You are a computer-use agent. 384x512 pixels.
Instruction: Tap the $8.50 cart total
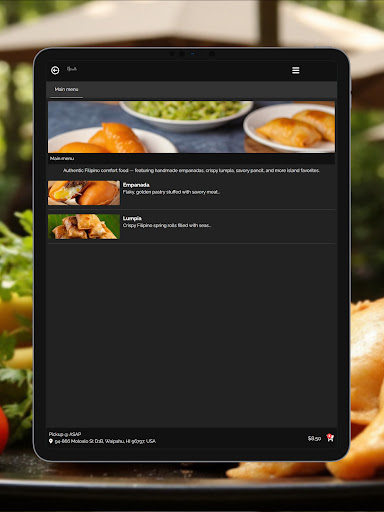(314, 438)
